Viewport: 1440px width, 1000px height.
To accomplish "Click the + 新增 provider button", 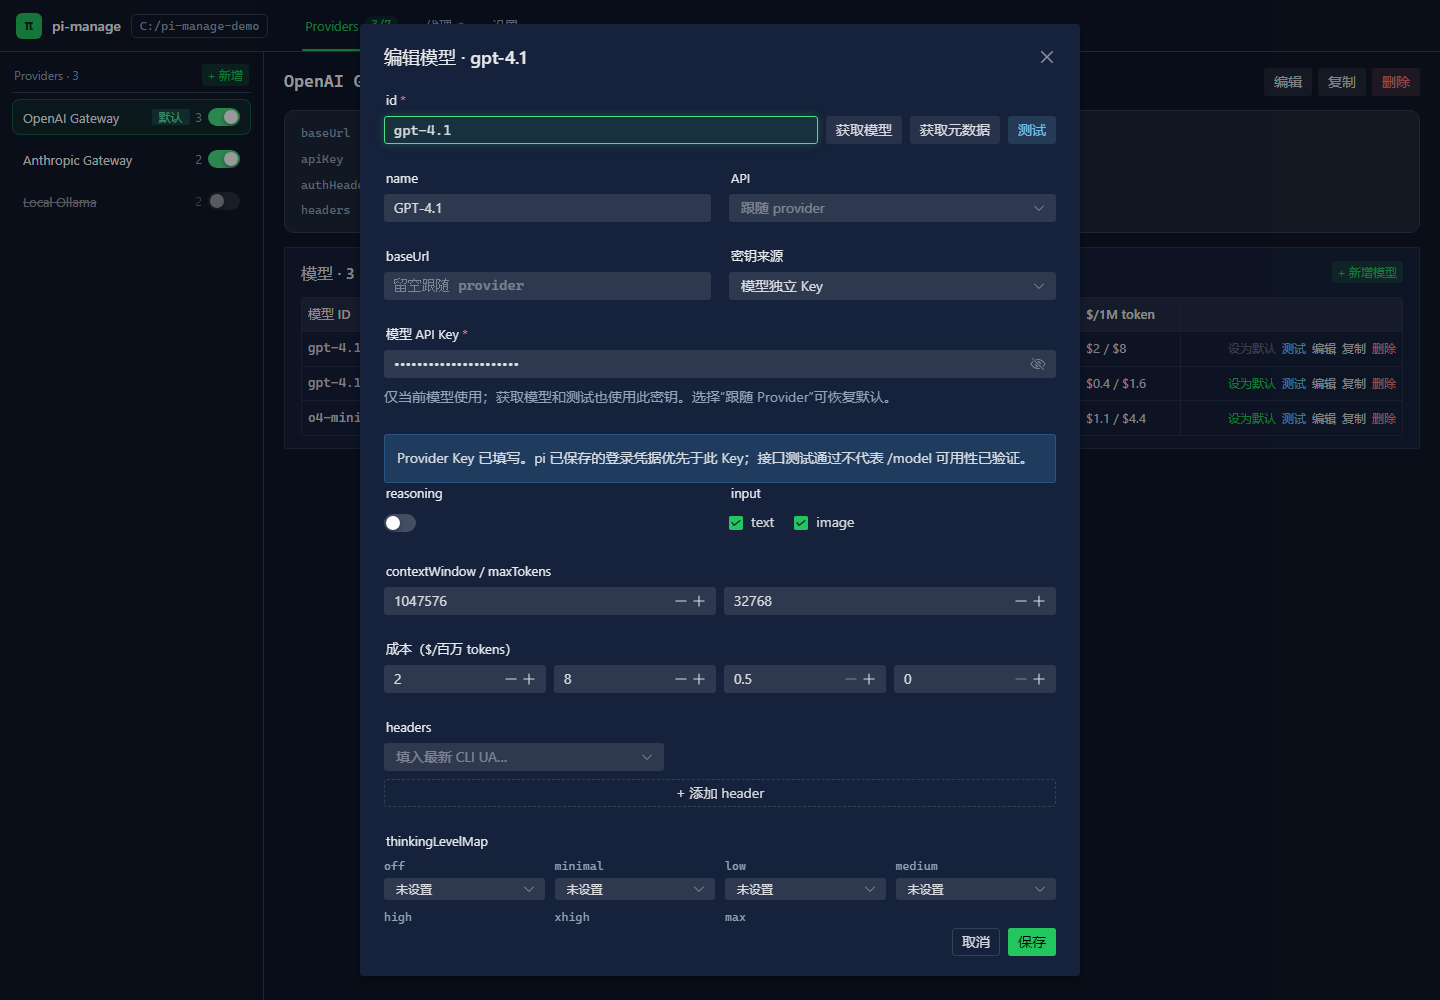I will [226, 76].
